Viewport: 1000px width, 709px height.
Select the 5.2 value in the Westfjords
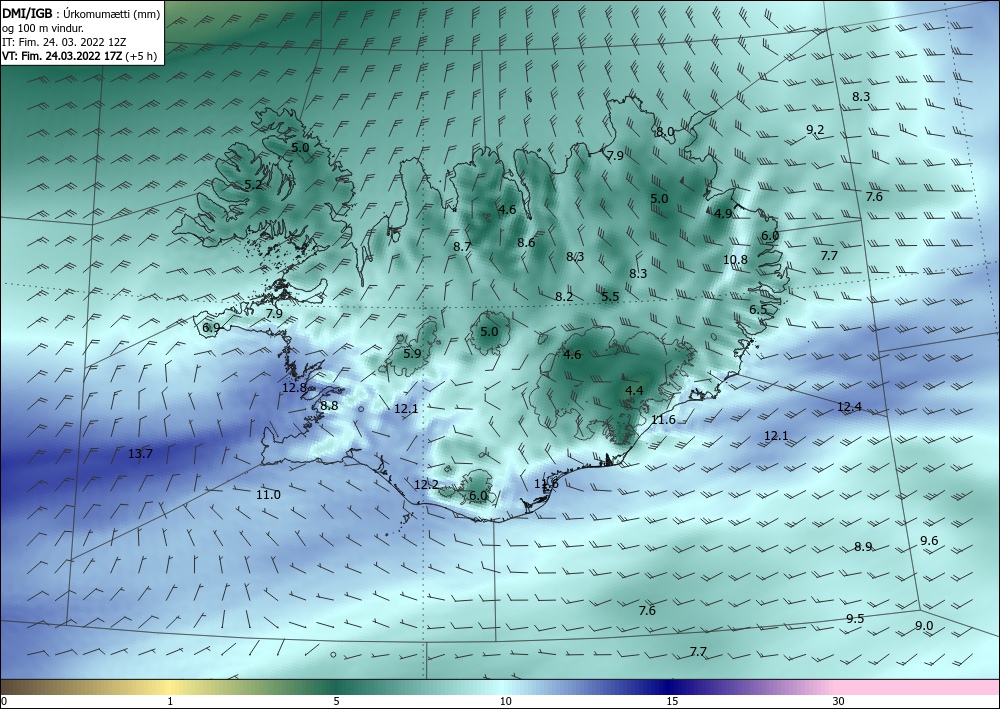[x=253, y=185]
